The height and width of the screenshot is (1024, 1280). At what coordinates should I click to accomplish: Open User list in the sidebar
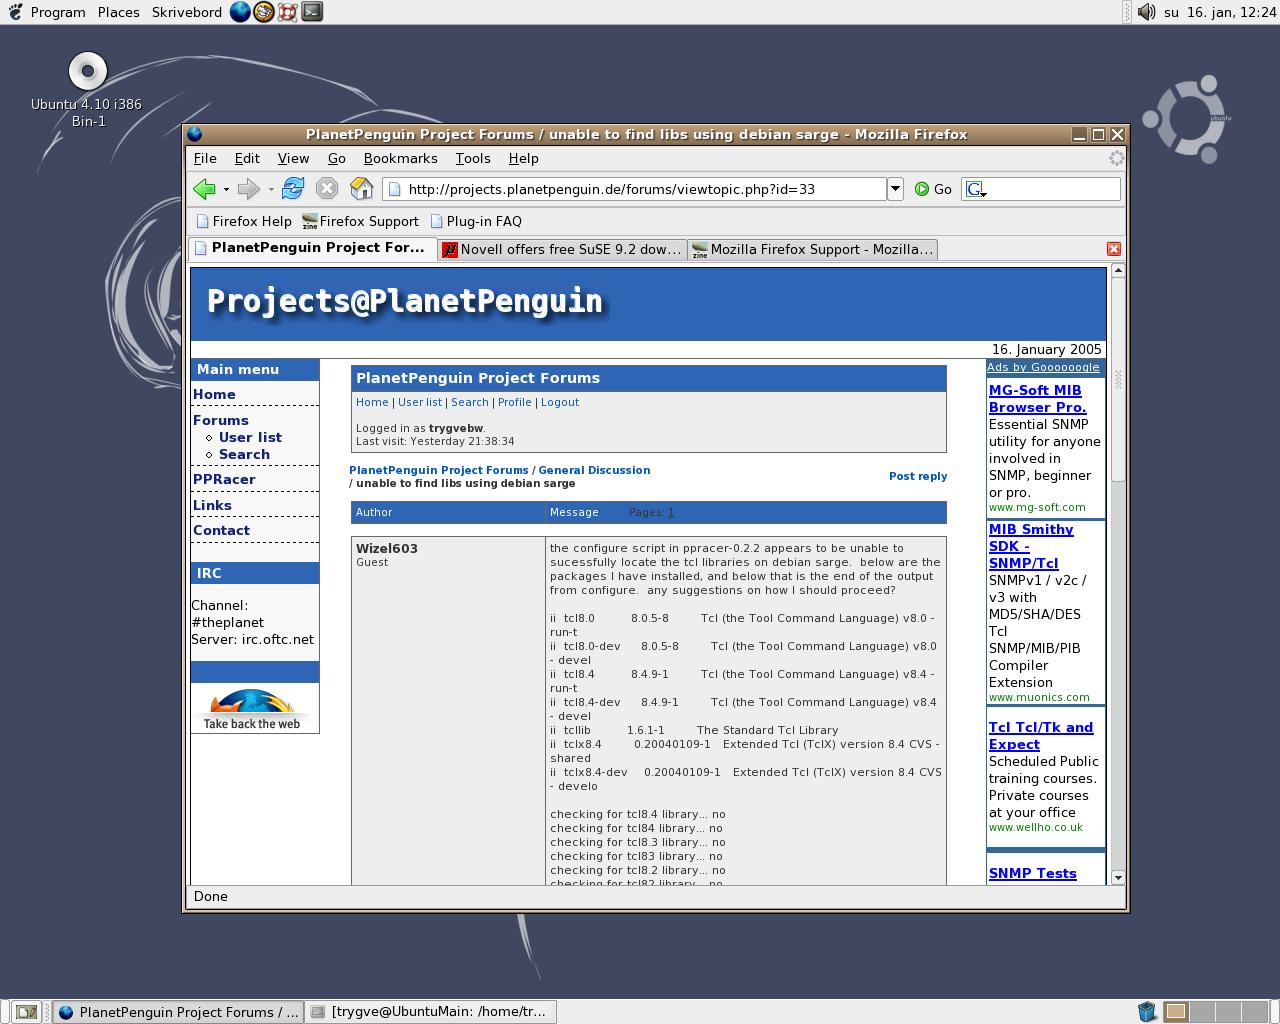click(x=250, y=437)
